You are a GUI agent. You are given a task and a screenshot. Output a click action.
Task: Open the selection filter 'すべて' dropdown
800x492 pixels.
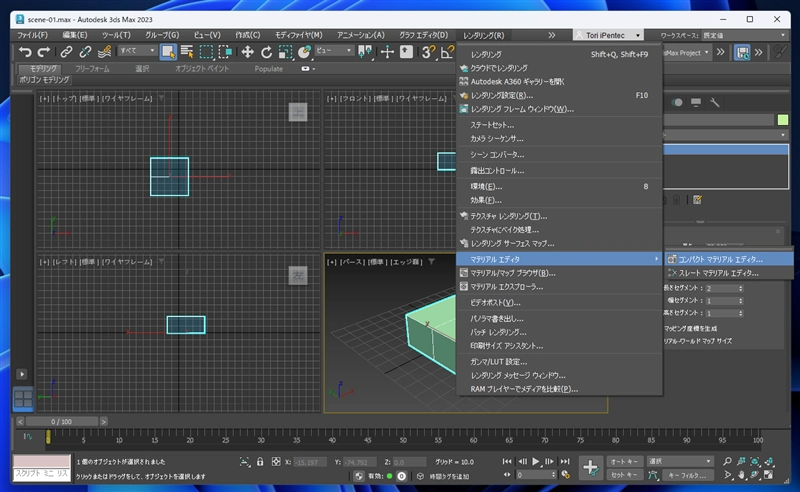[x=137, y=51]
